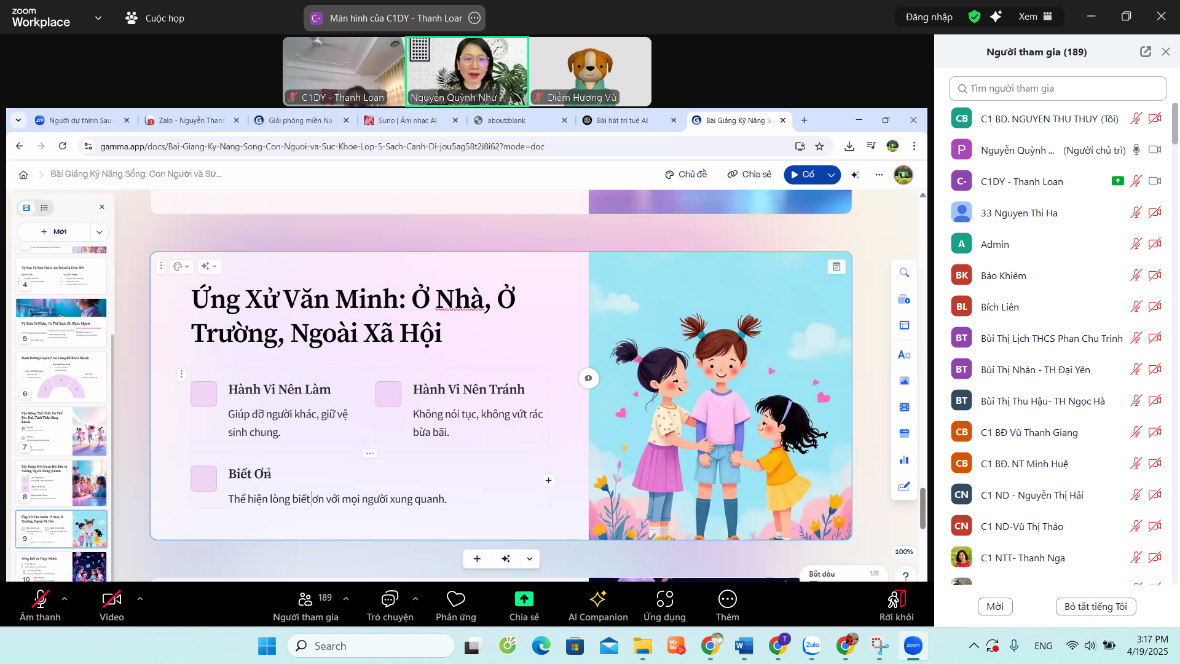
Task: Bookmark the page with the star icon
Action: 820,146
